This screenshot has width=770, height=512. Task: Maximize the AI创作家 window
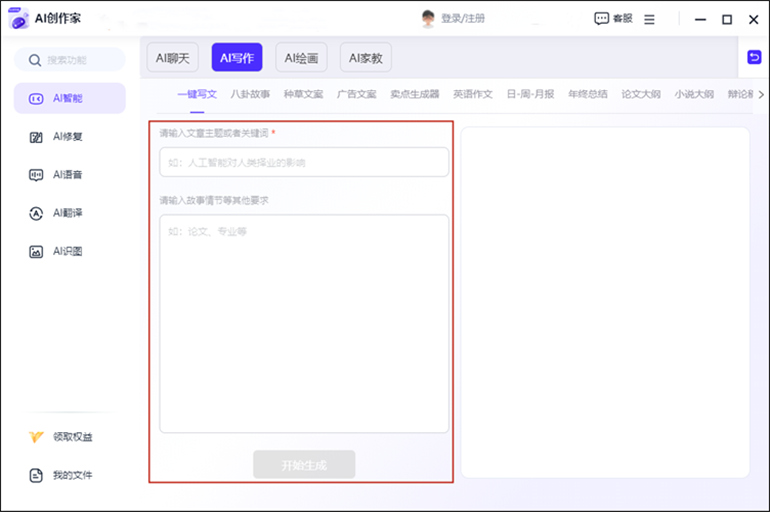727,19
